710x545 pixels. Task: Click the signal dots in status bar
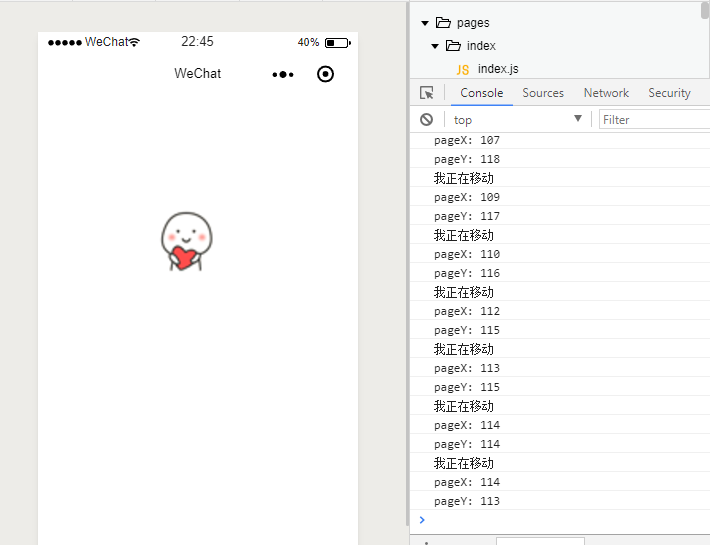tap(65, 43)
